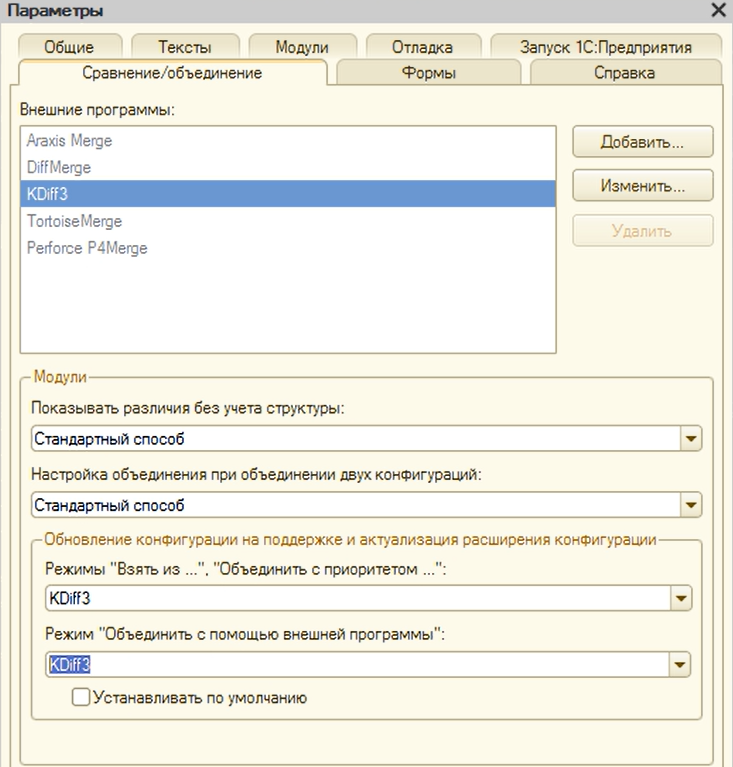Open the Тексты tab
The width and height of the screenshot is (733, 767).
(184, 47)
